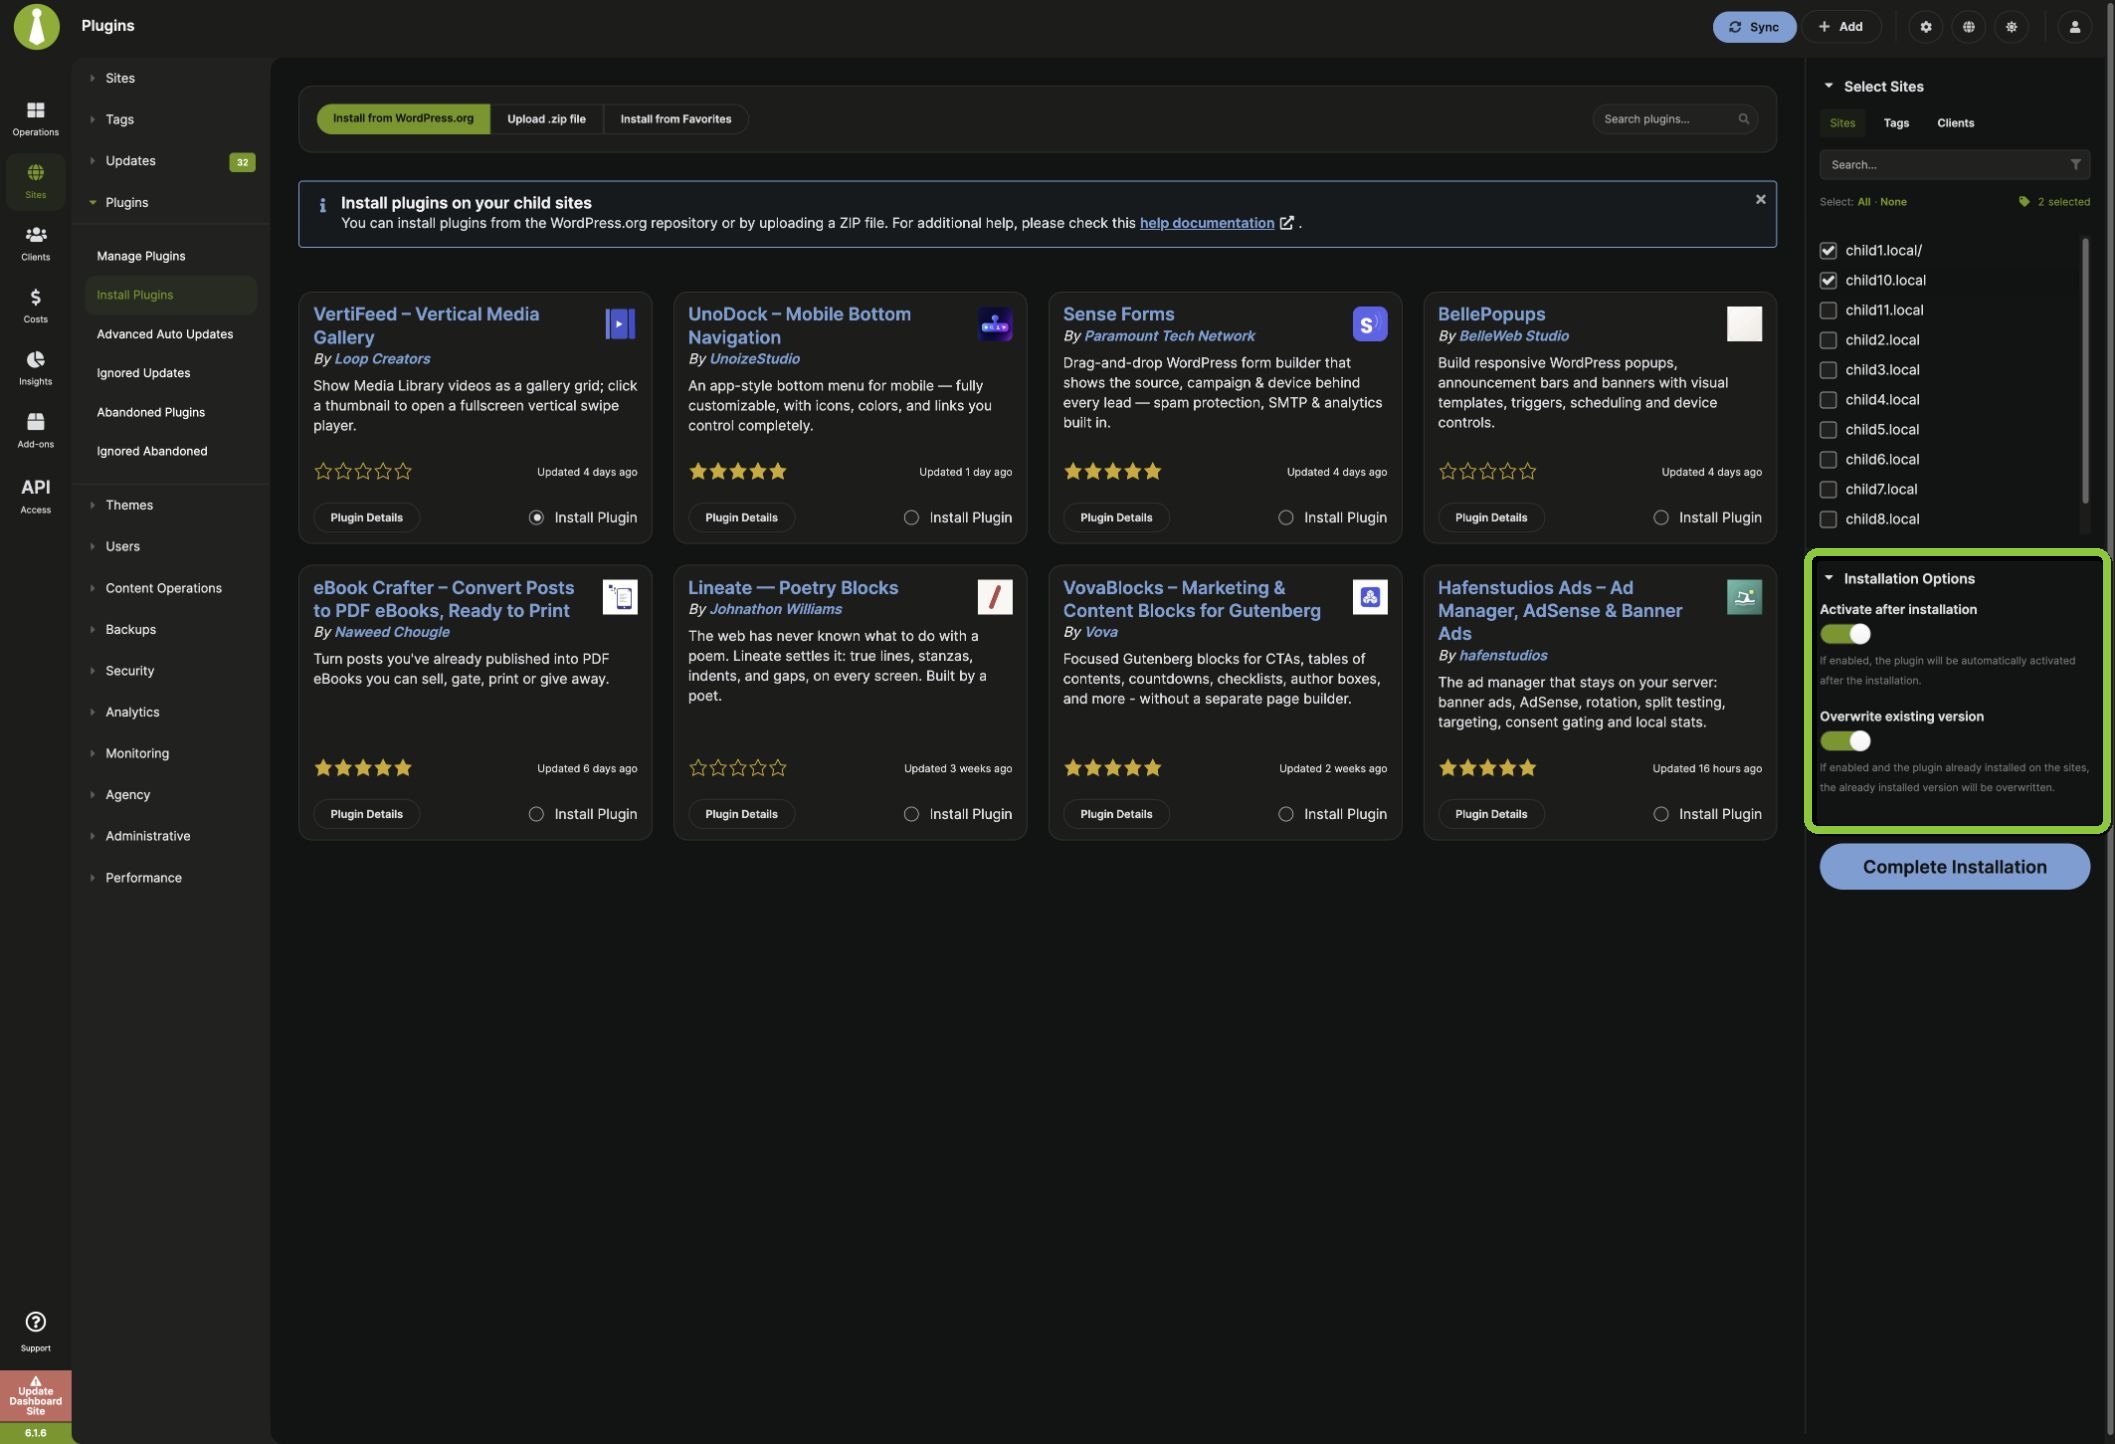This screenshot has width=2115, height=1444.
Task: Click the Lineate plugin icon
Action: coord(995,597)
